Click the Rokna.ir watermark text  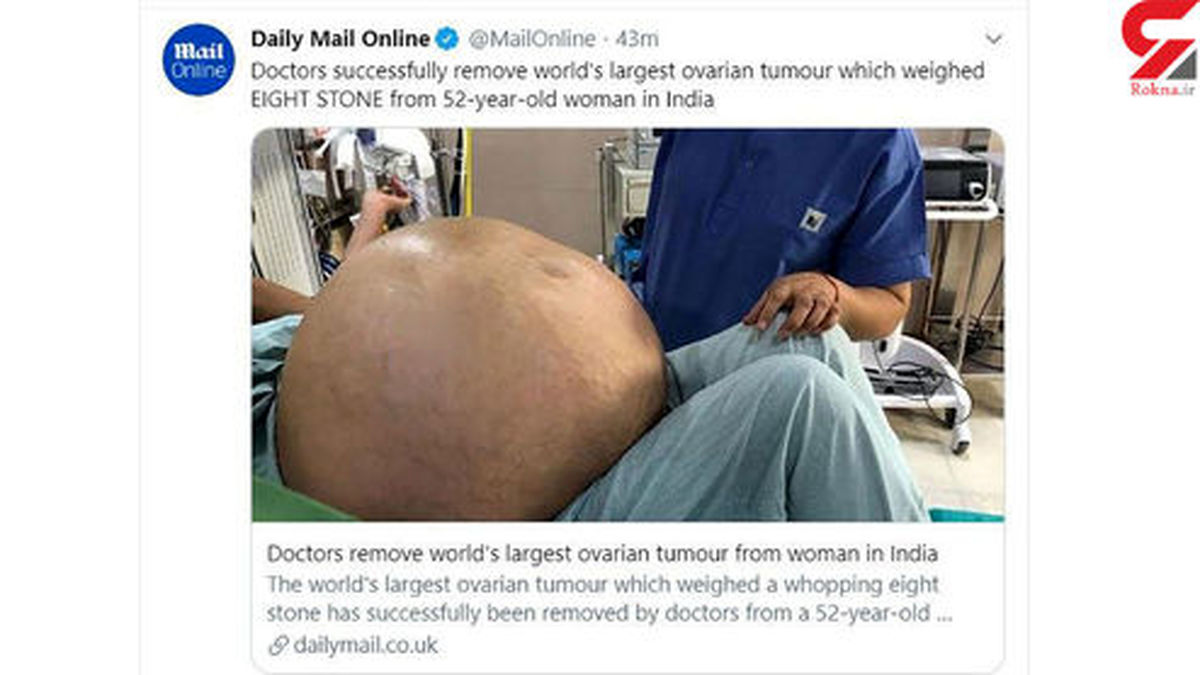tap(1162, 89)
